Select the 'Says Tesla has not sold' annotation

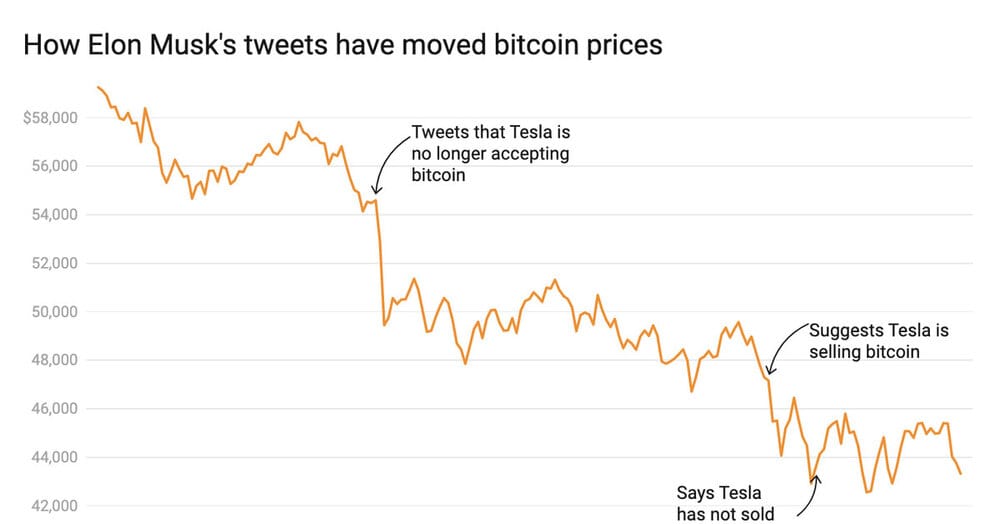[725, 503]
